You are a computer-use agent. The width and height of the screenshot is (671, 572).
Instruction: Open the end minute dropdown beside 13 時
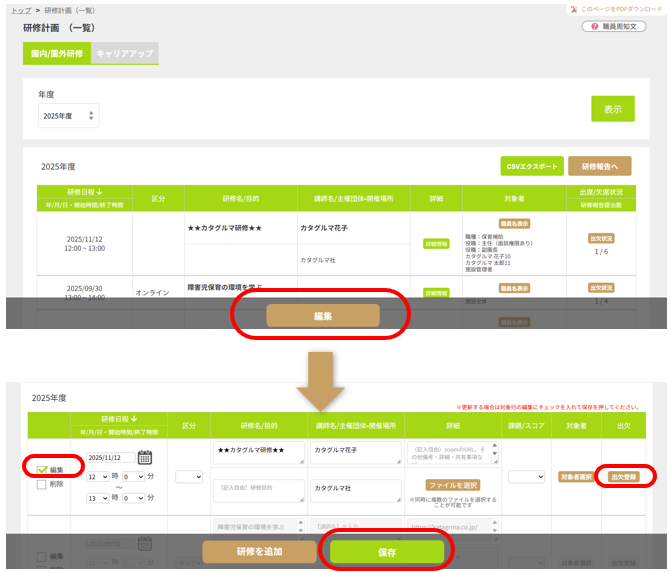(x=133, y=498)
